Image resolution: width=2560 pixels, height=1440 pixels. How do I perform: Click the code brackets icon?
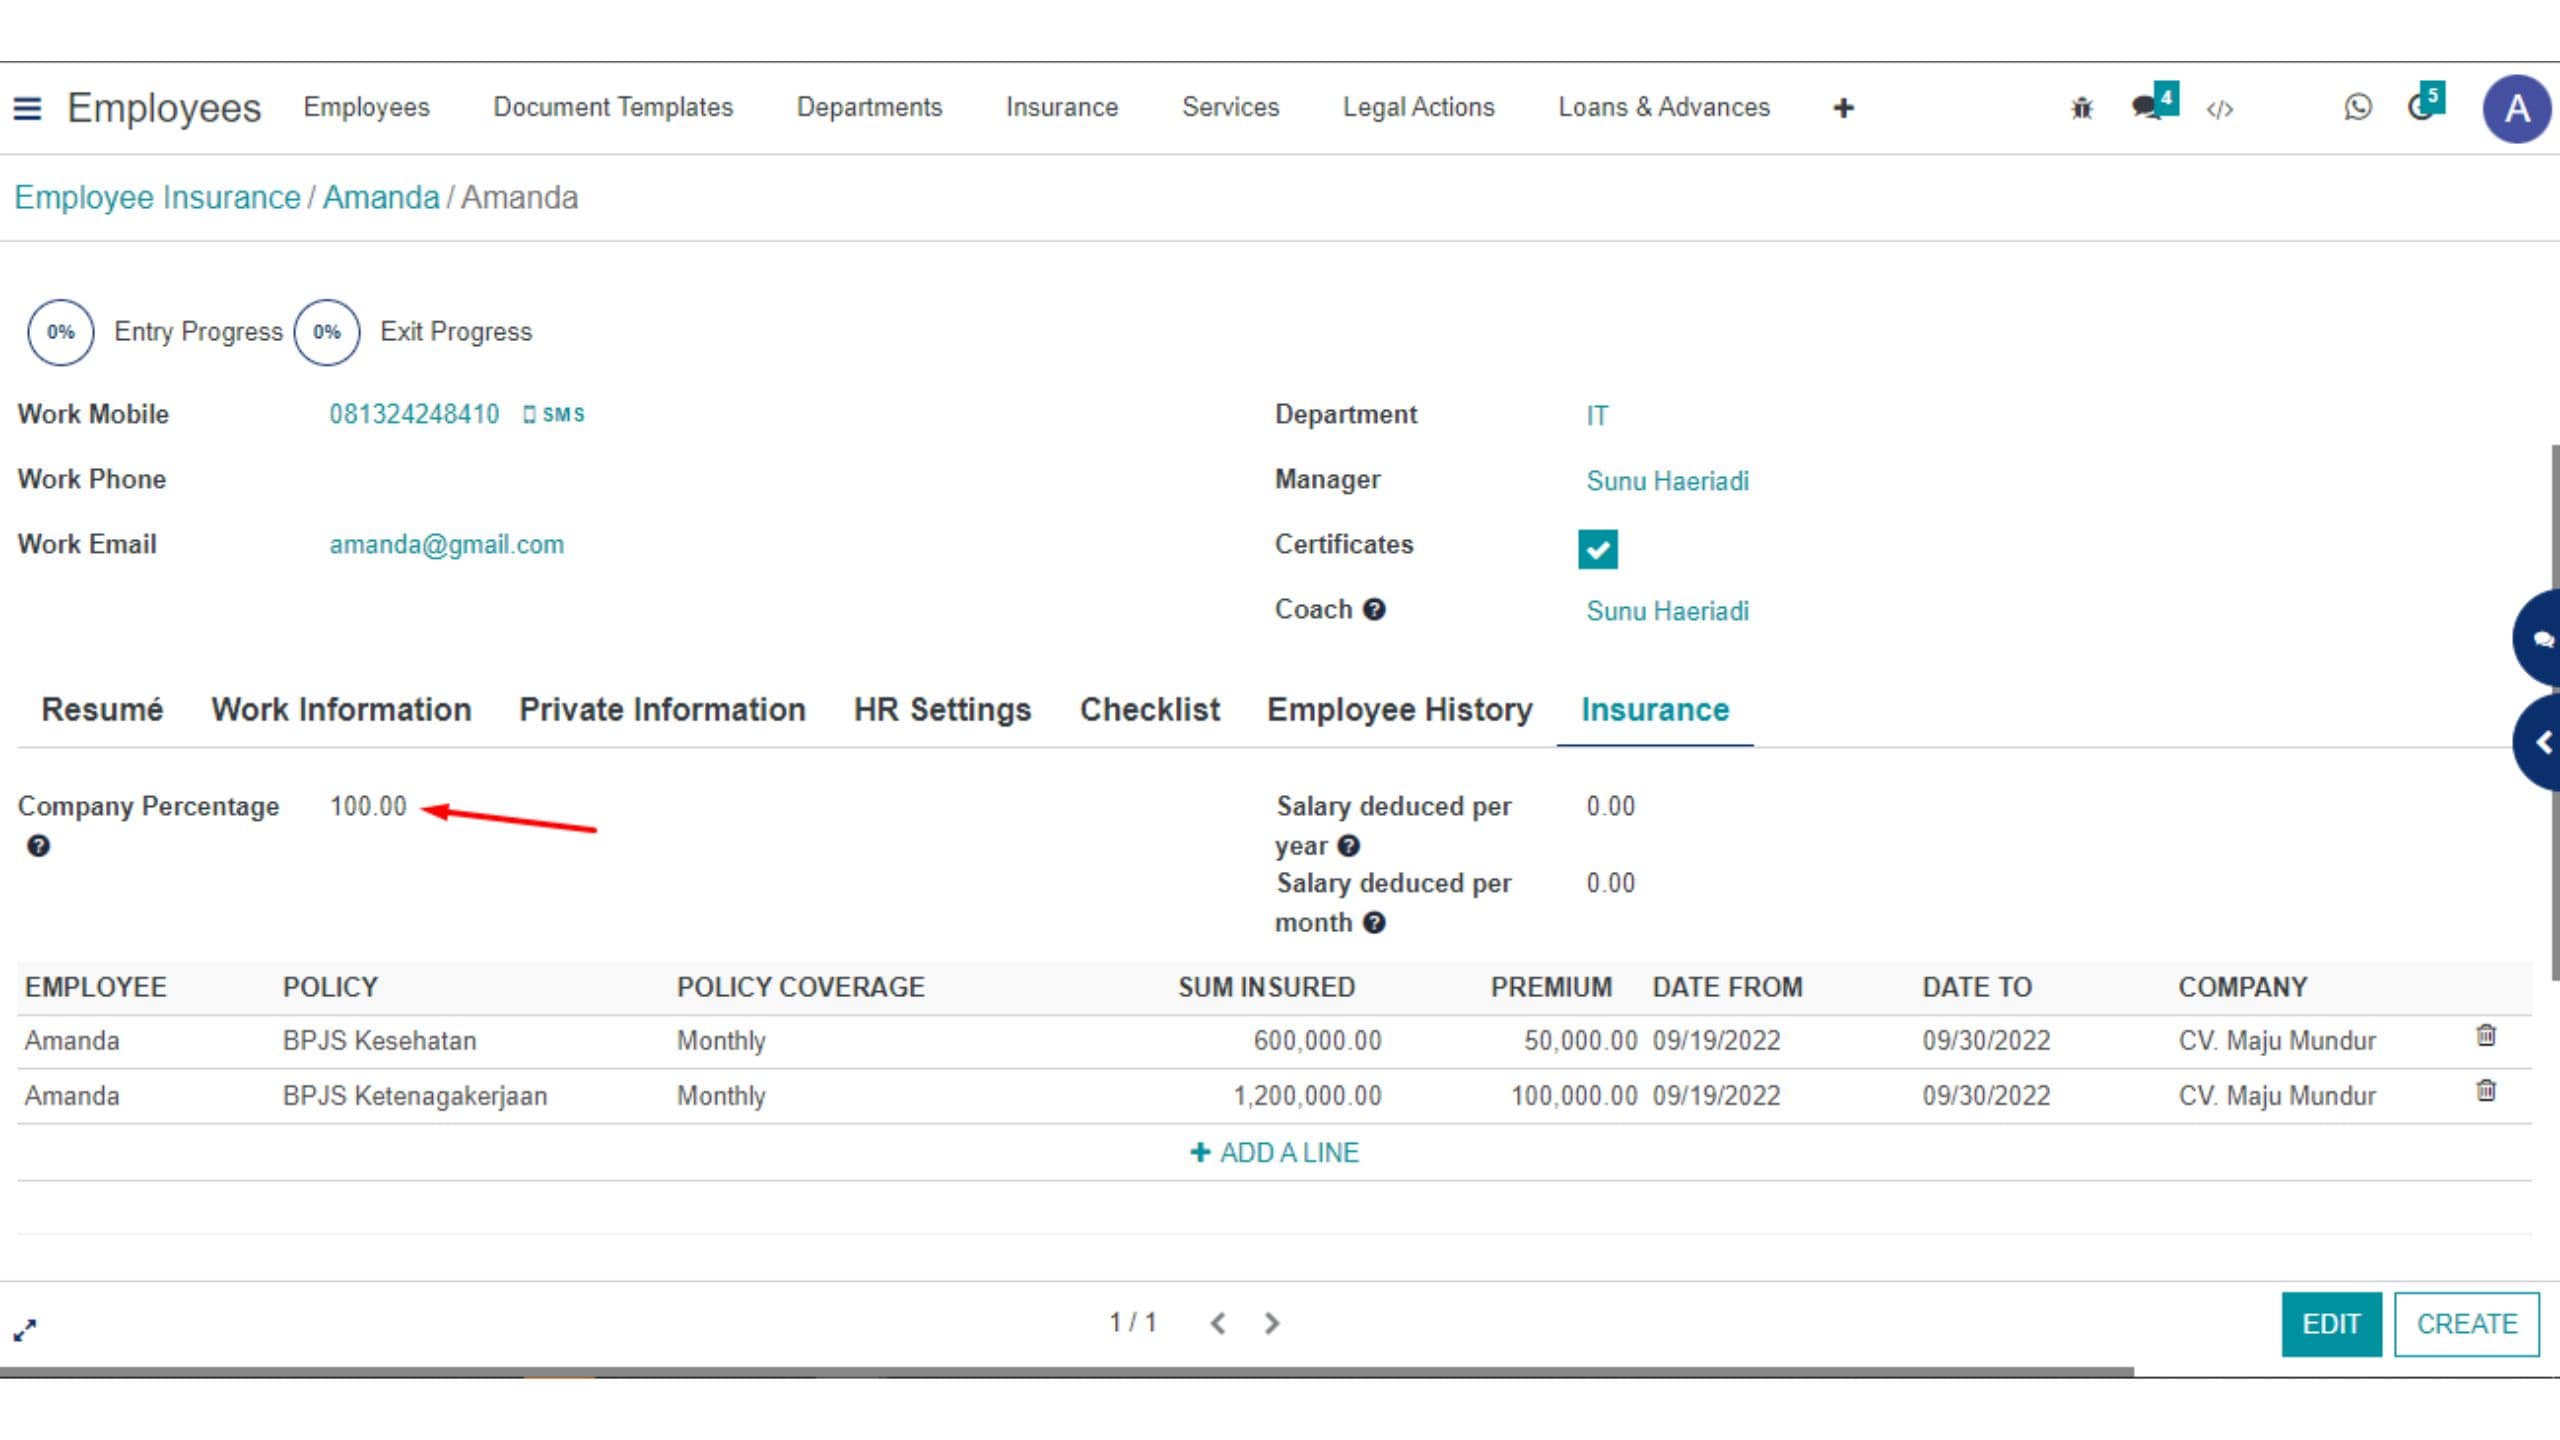(x=2219, y=109)
